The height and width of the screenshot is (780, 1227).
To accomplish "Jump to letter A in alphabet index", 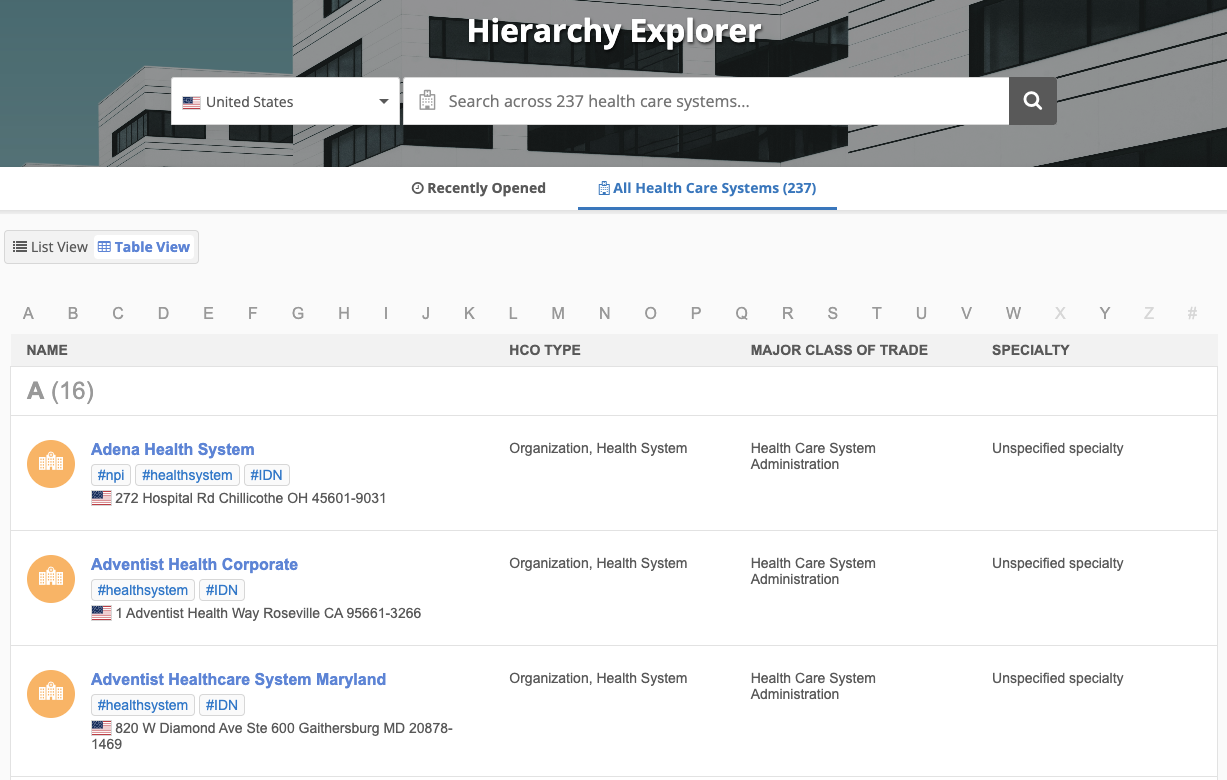I will (29, 313).
